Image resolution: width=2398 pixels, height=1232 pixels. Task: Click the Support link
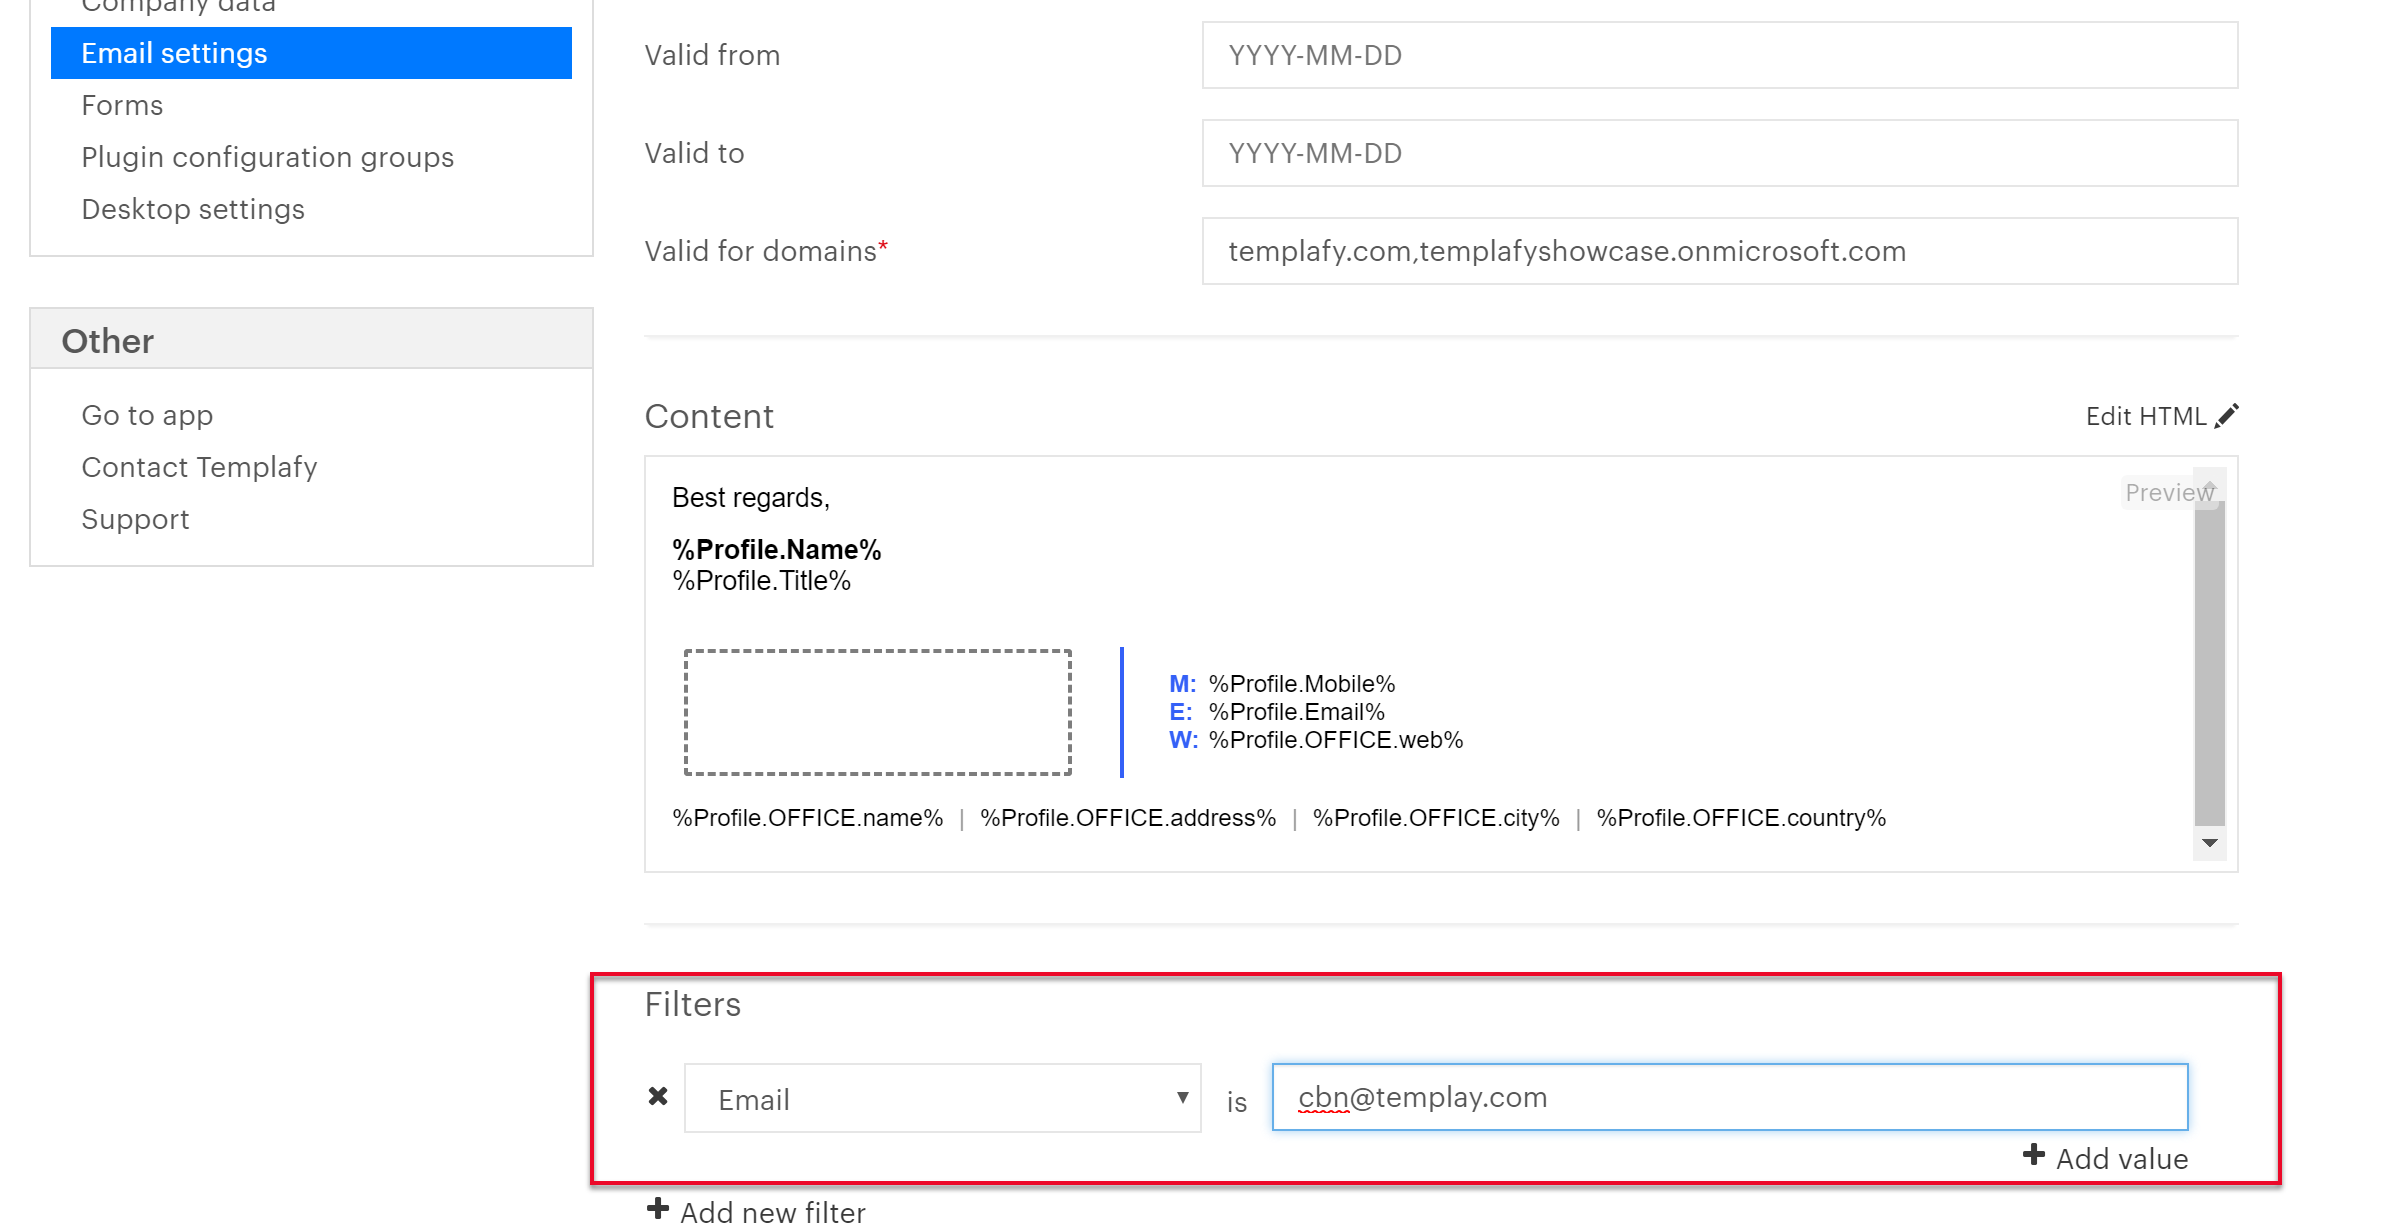pos(135,518)
